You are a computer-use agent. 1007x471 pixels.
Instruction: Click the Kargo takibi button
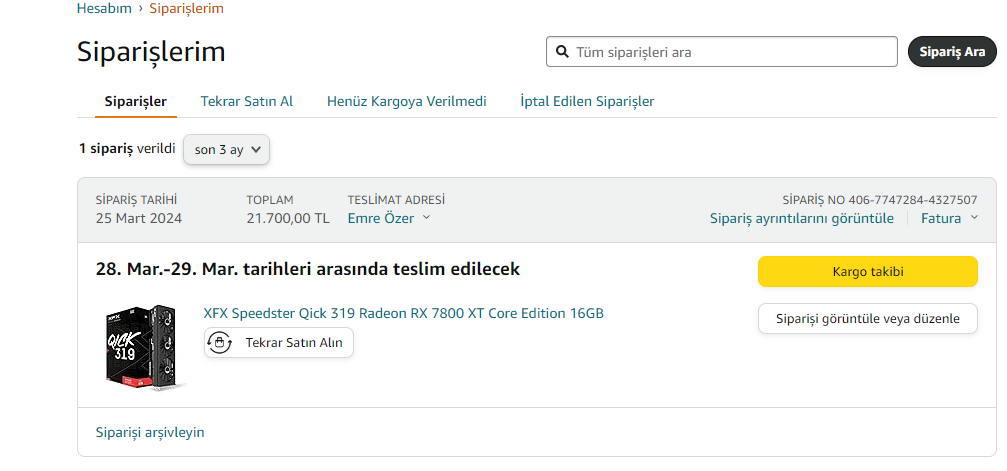tap(868, 272)
